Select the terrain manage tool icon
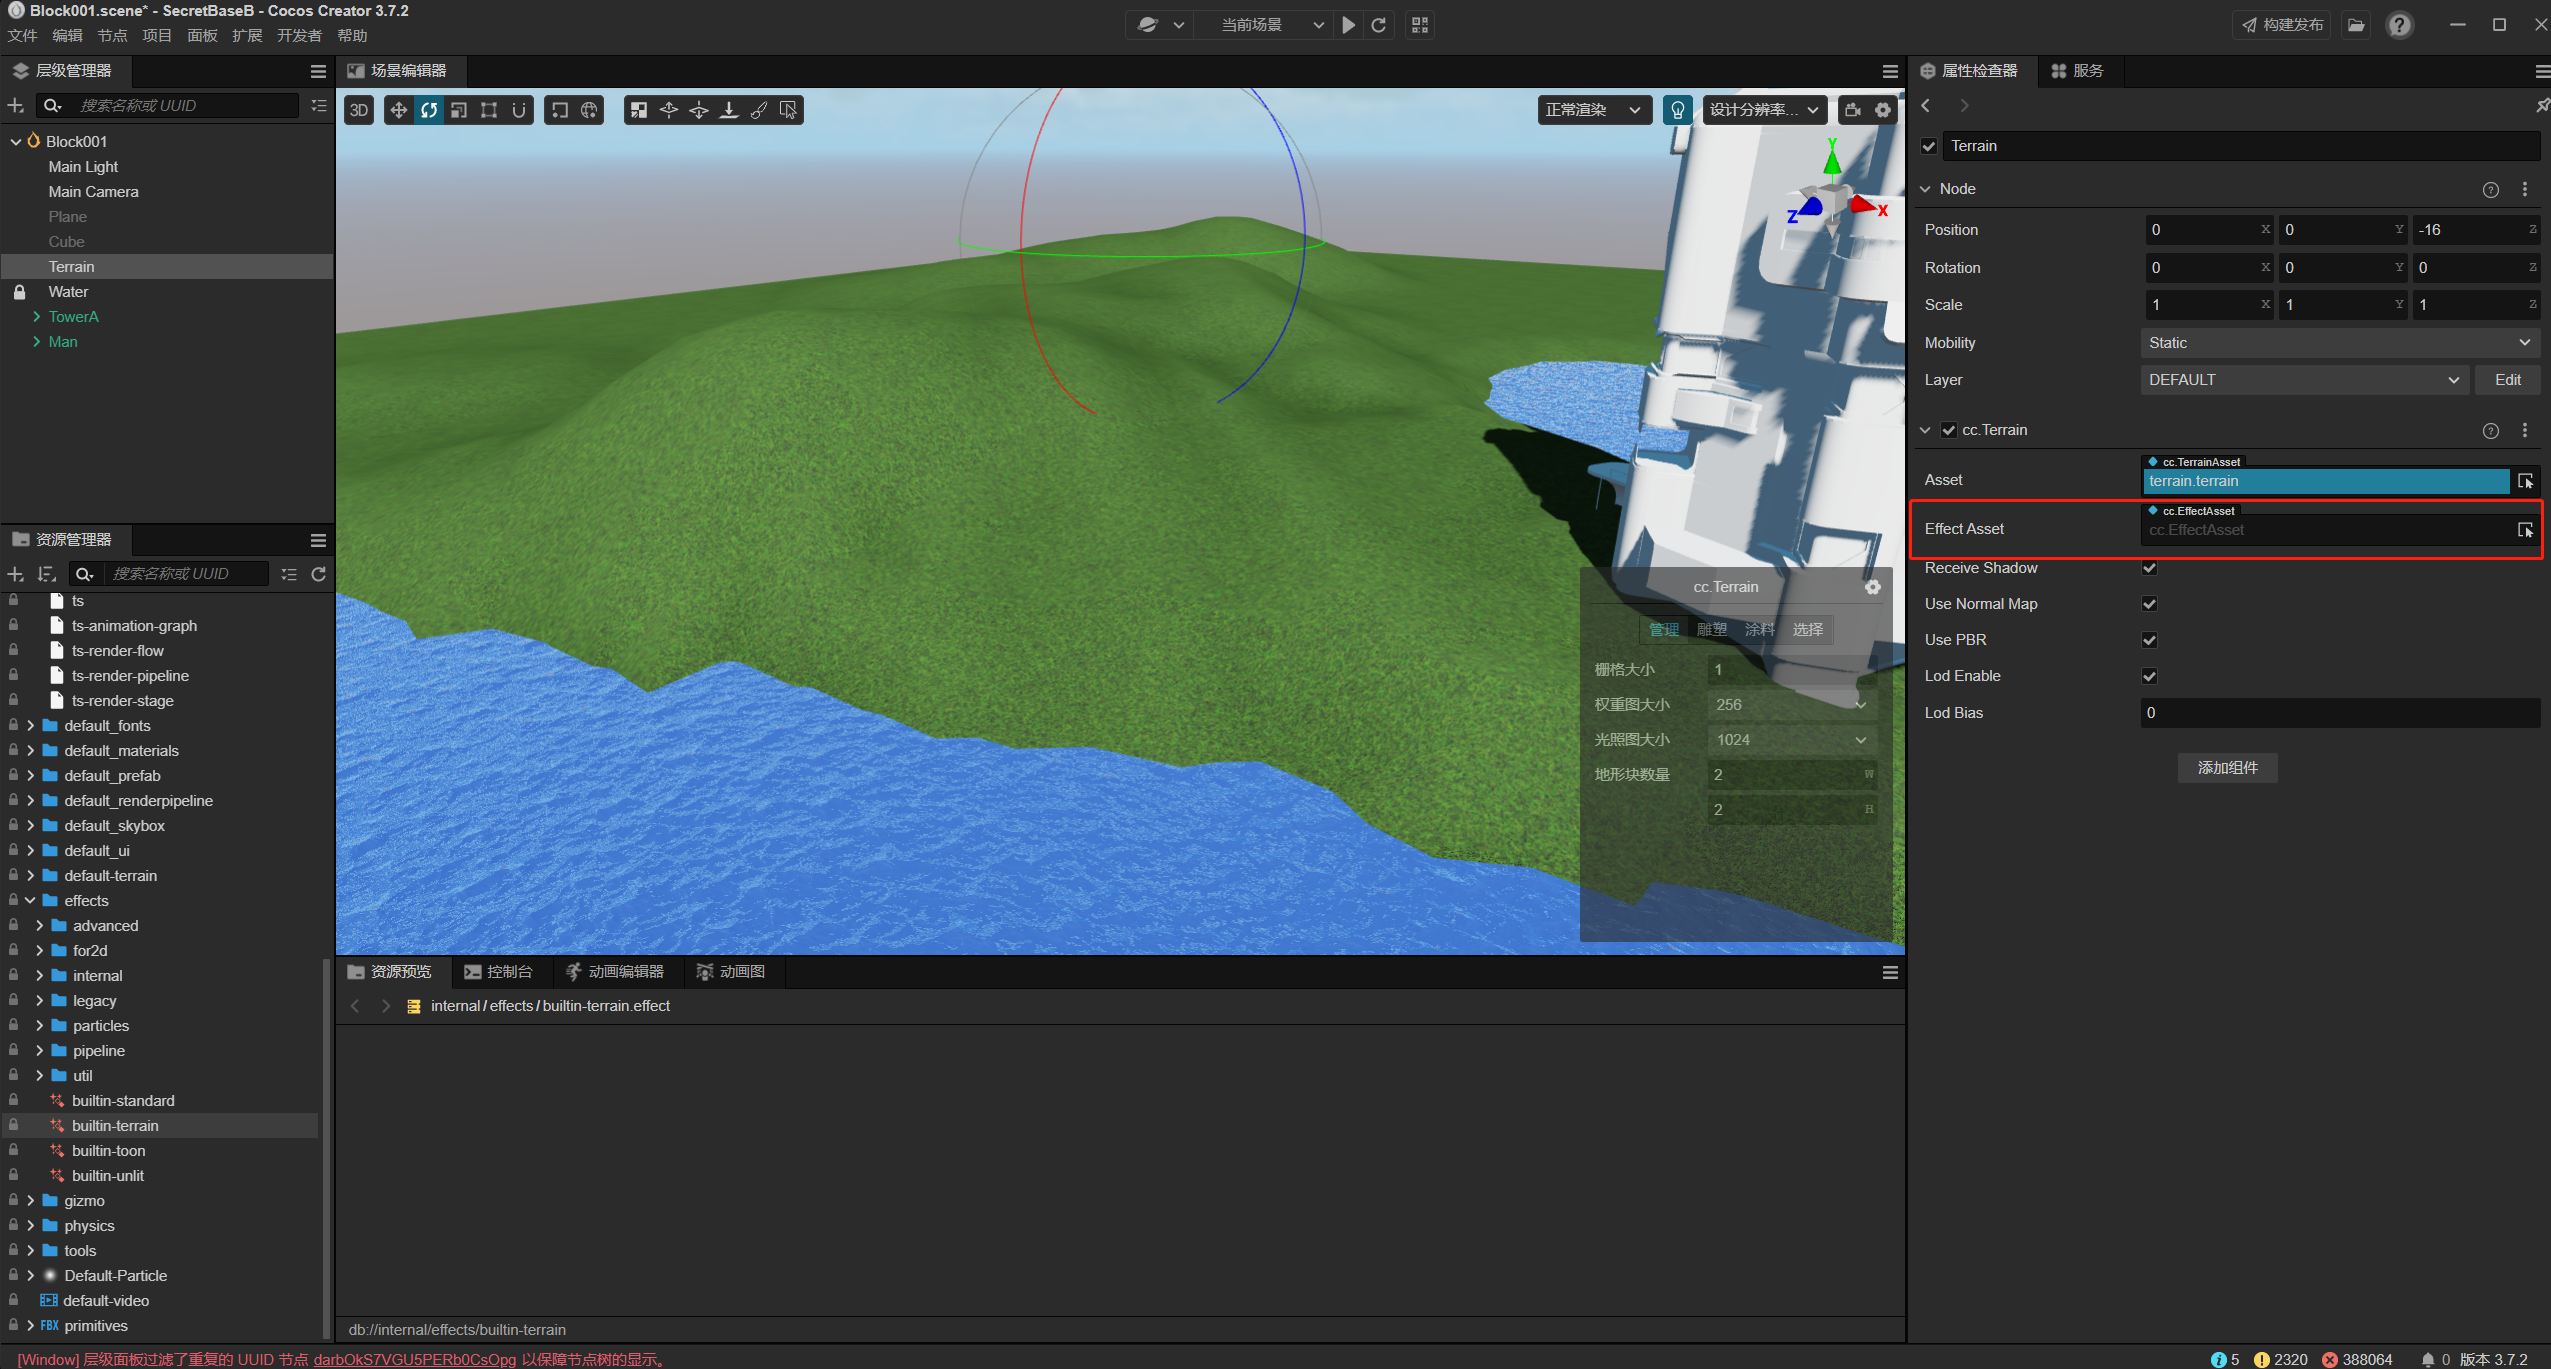 pos(639,110)
